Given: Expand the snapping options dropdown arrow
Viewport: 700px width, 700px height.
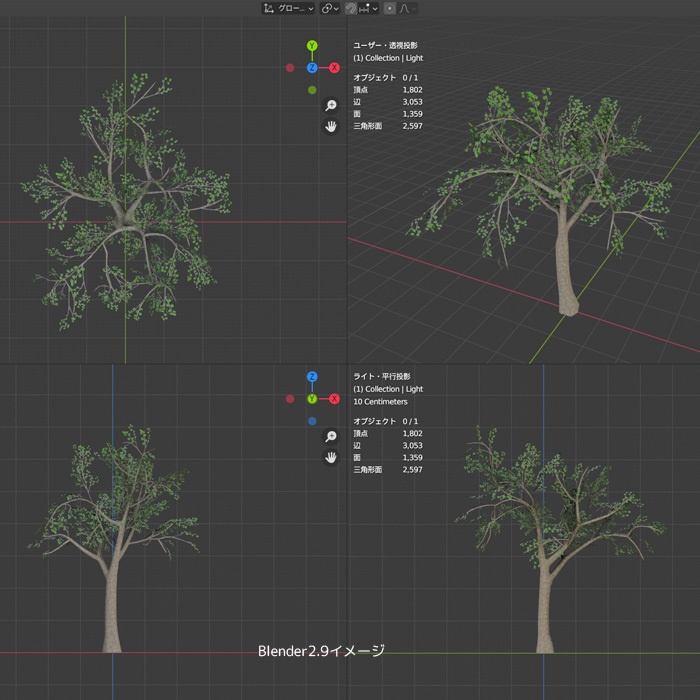Looking at the screenshot, I should (375, 8).
